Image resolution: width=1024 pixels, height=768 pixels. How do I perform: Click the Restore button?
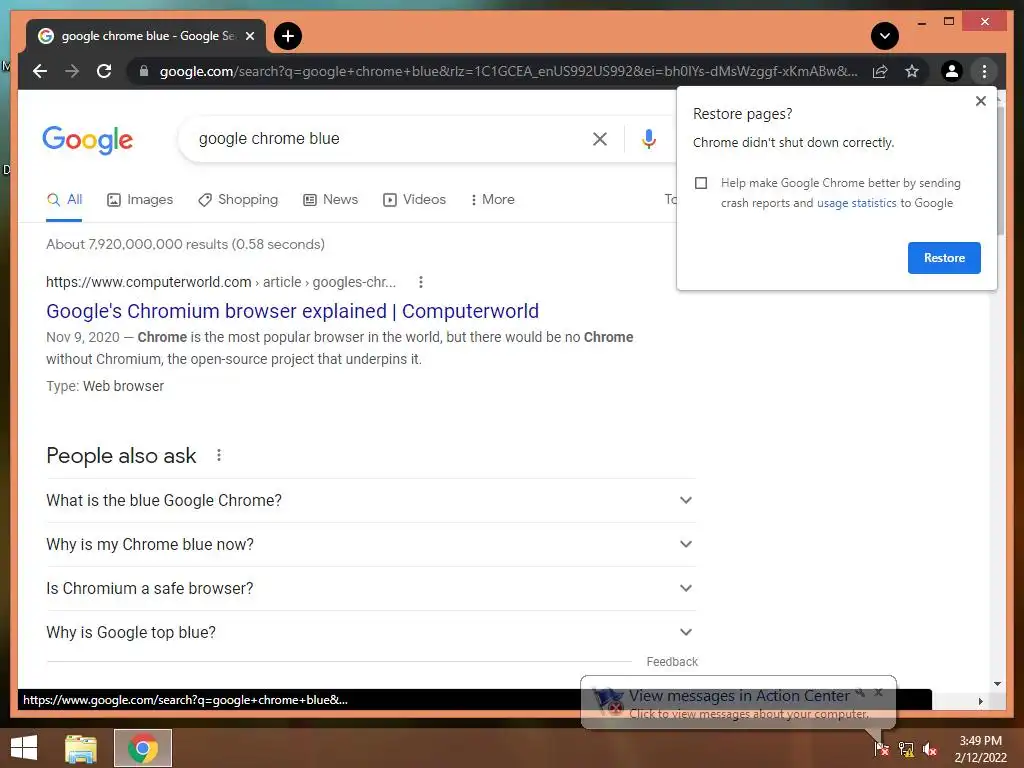(x=944, y=258)
